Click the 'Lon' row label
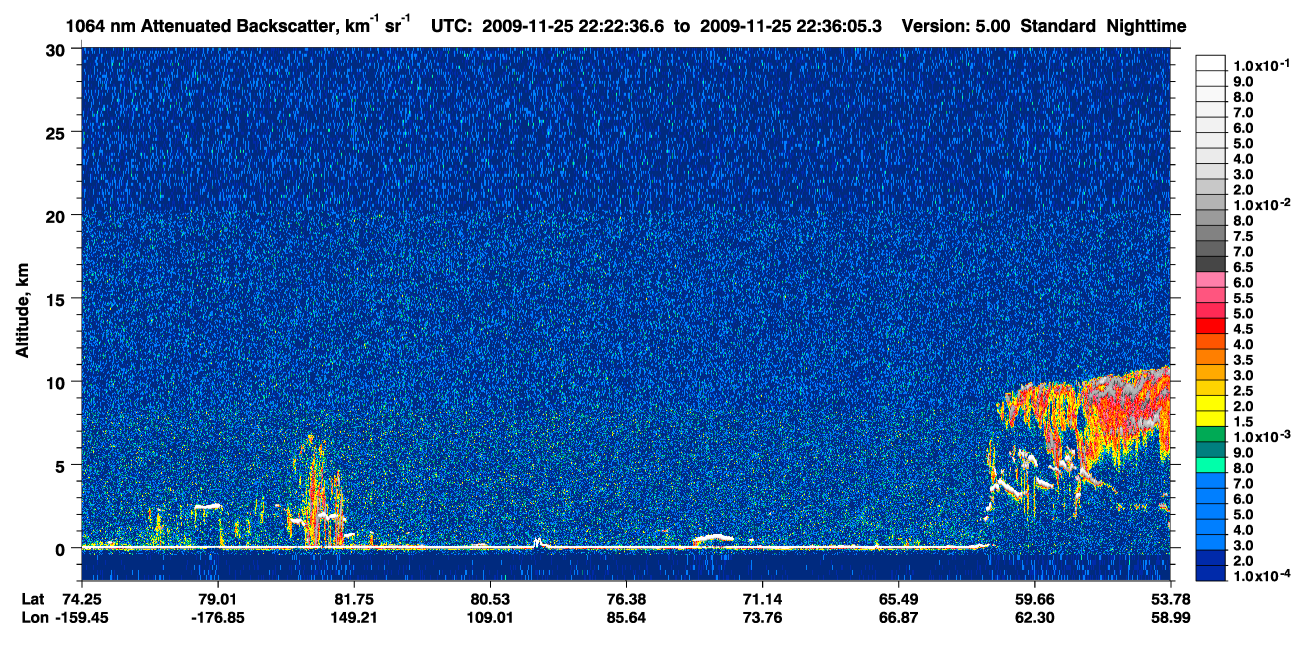1300x667 pixels. (x=33, y=618)
